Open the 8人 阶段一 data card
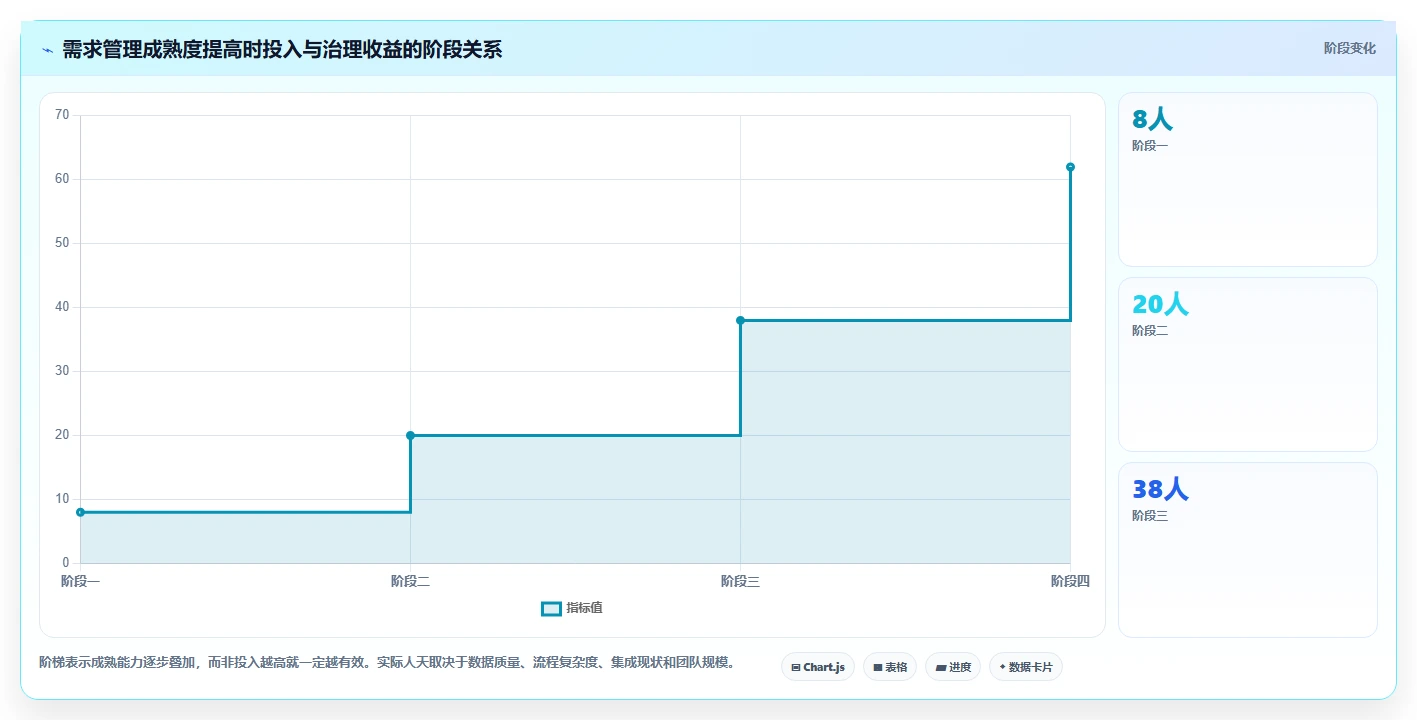This screenshot has height=720, width=1417. click(x=1247, y=179)
